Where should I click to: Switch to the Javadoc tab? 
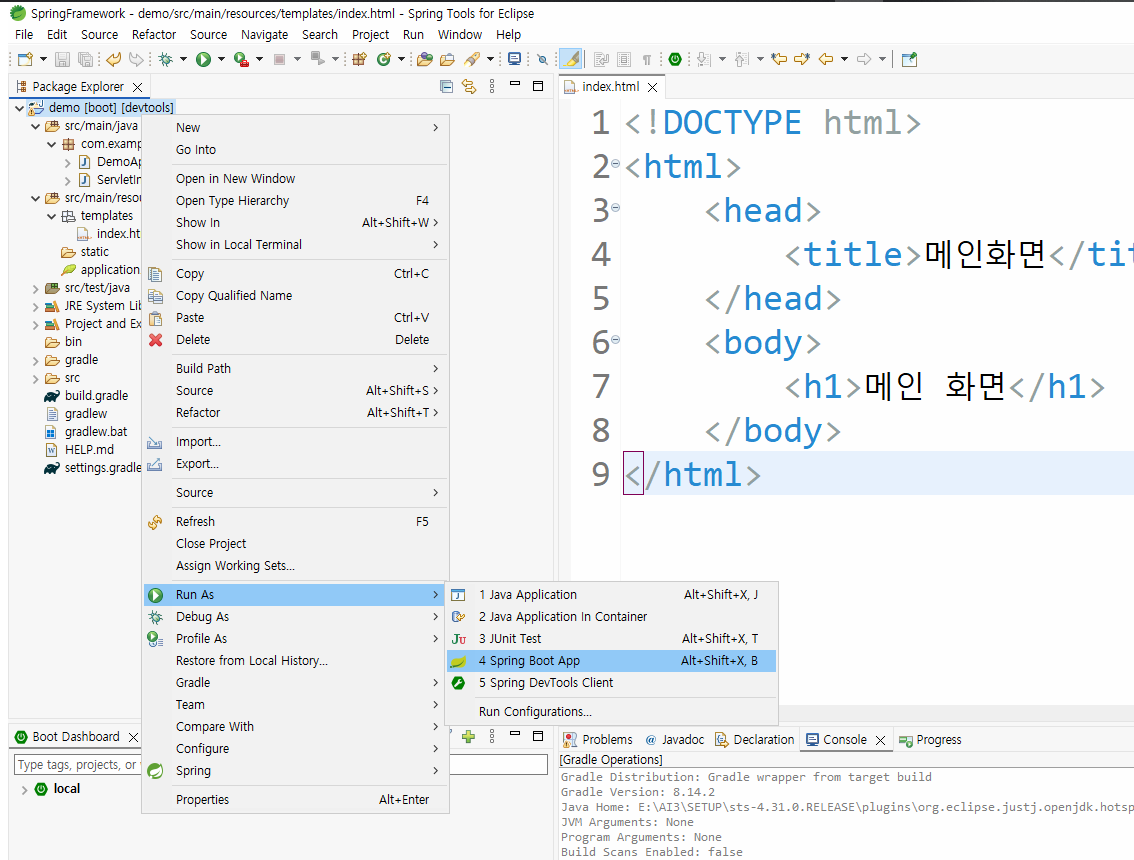pos(675,740)
